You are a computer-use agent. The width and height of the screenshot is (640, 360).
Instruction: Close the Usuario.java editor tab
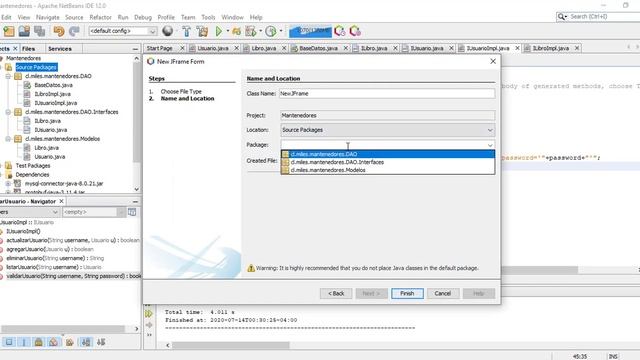[x=236, y=48]
